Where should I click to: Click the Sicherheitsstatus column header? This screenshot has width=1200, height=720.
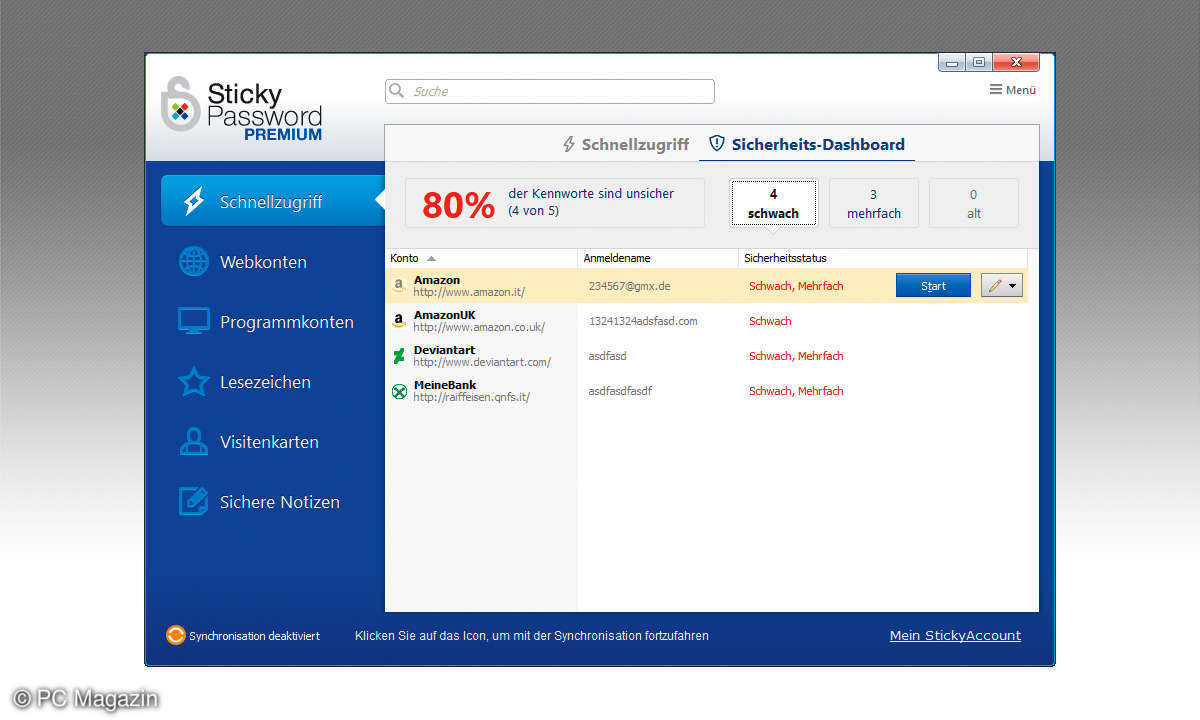pyautogui.click(x=785, y=258)
